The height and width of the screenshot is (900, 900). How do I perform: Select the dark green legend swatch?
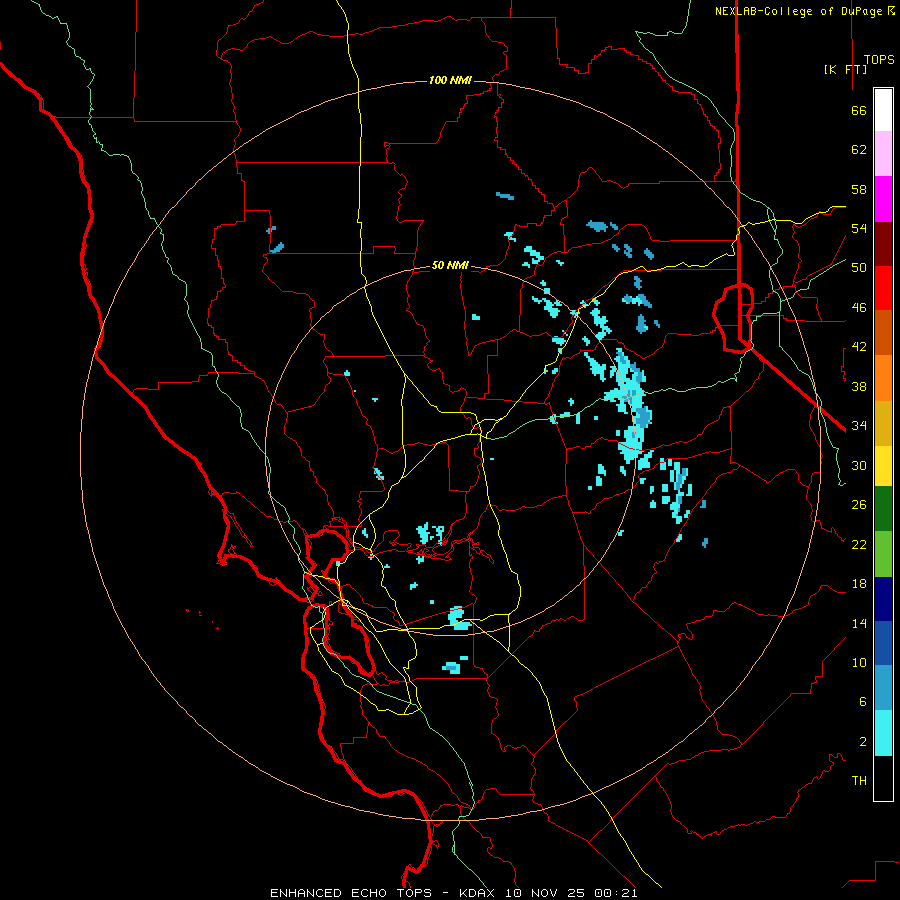(x=883, y=509)
